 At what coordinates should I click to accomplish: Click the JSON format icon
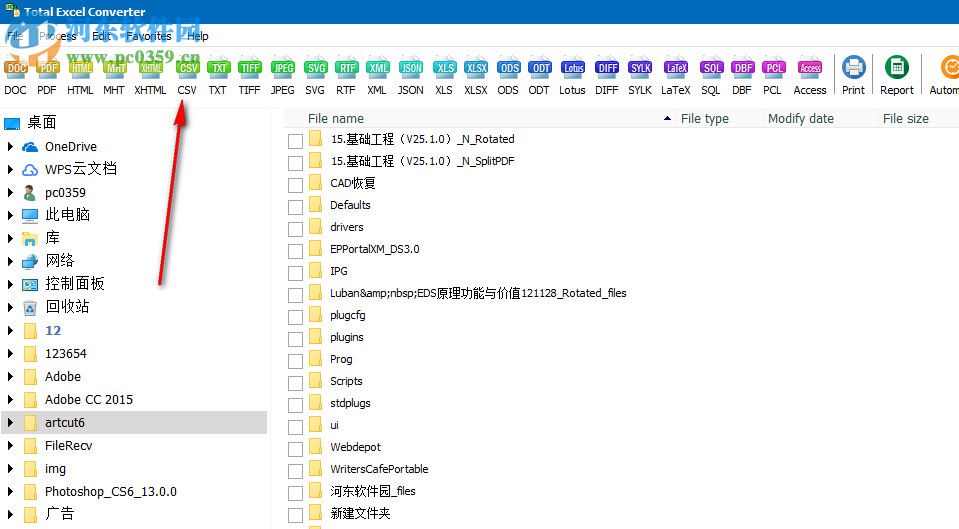tap(410, 68)
